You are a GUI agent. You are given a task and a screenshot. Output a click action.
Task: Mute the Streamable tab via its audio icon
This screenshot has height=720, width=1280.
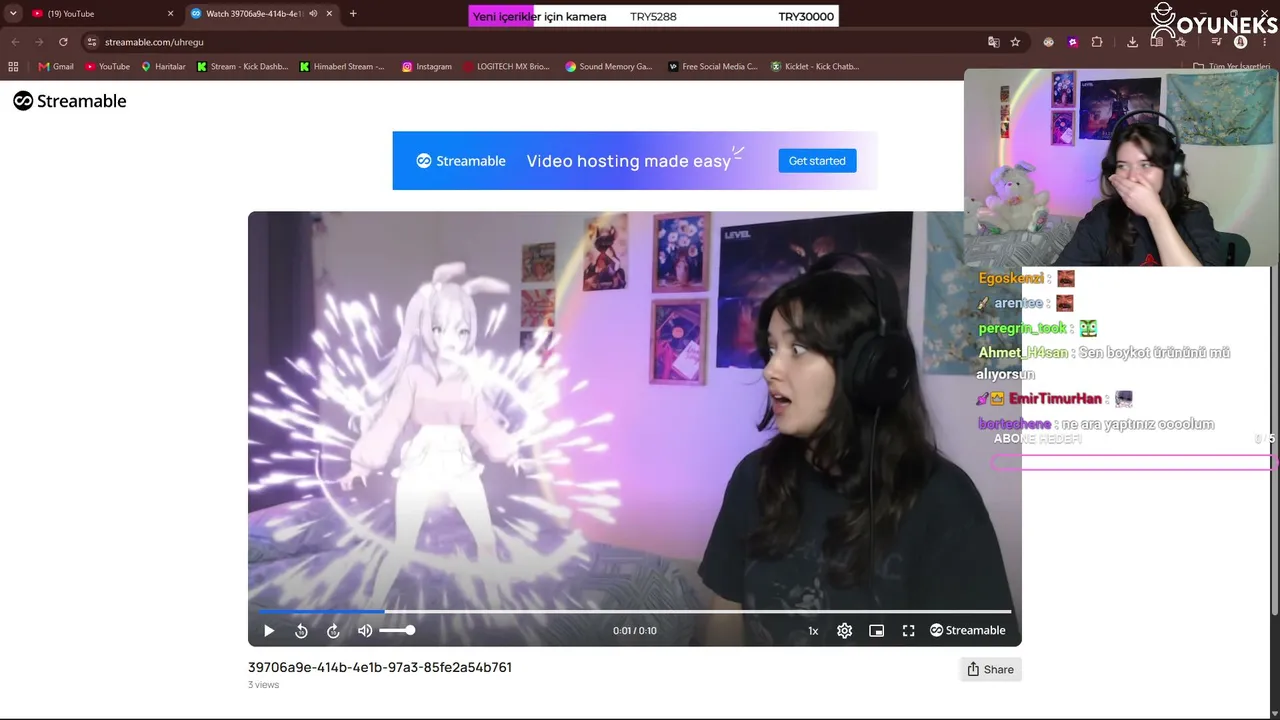313,14
